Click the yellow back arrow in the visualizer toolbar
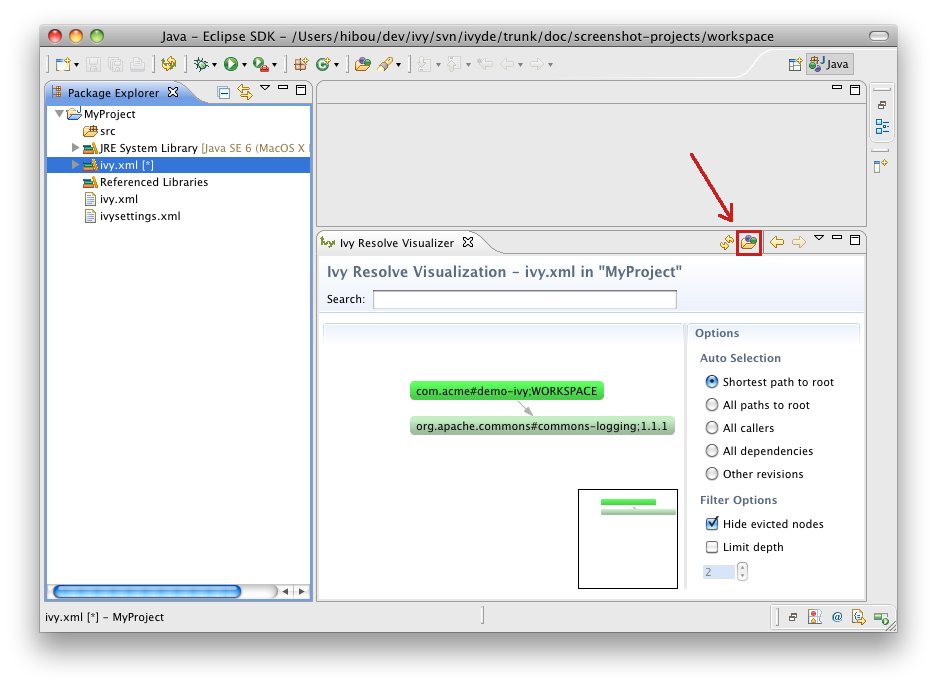Viewport: 937px width, 687px height. [776, 242]
